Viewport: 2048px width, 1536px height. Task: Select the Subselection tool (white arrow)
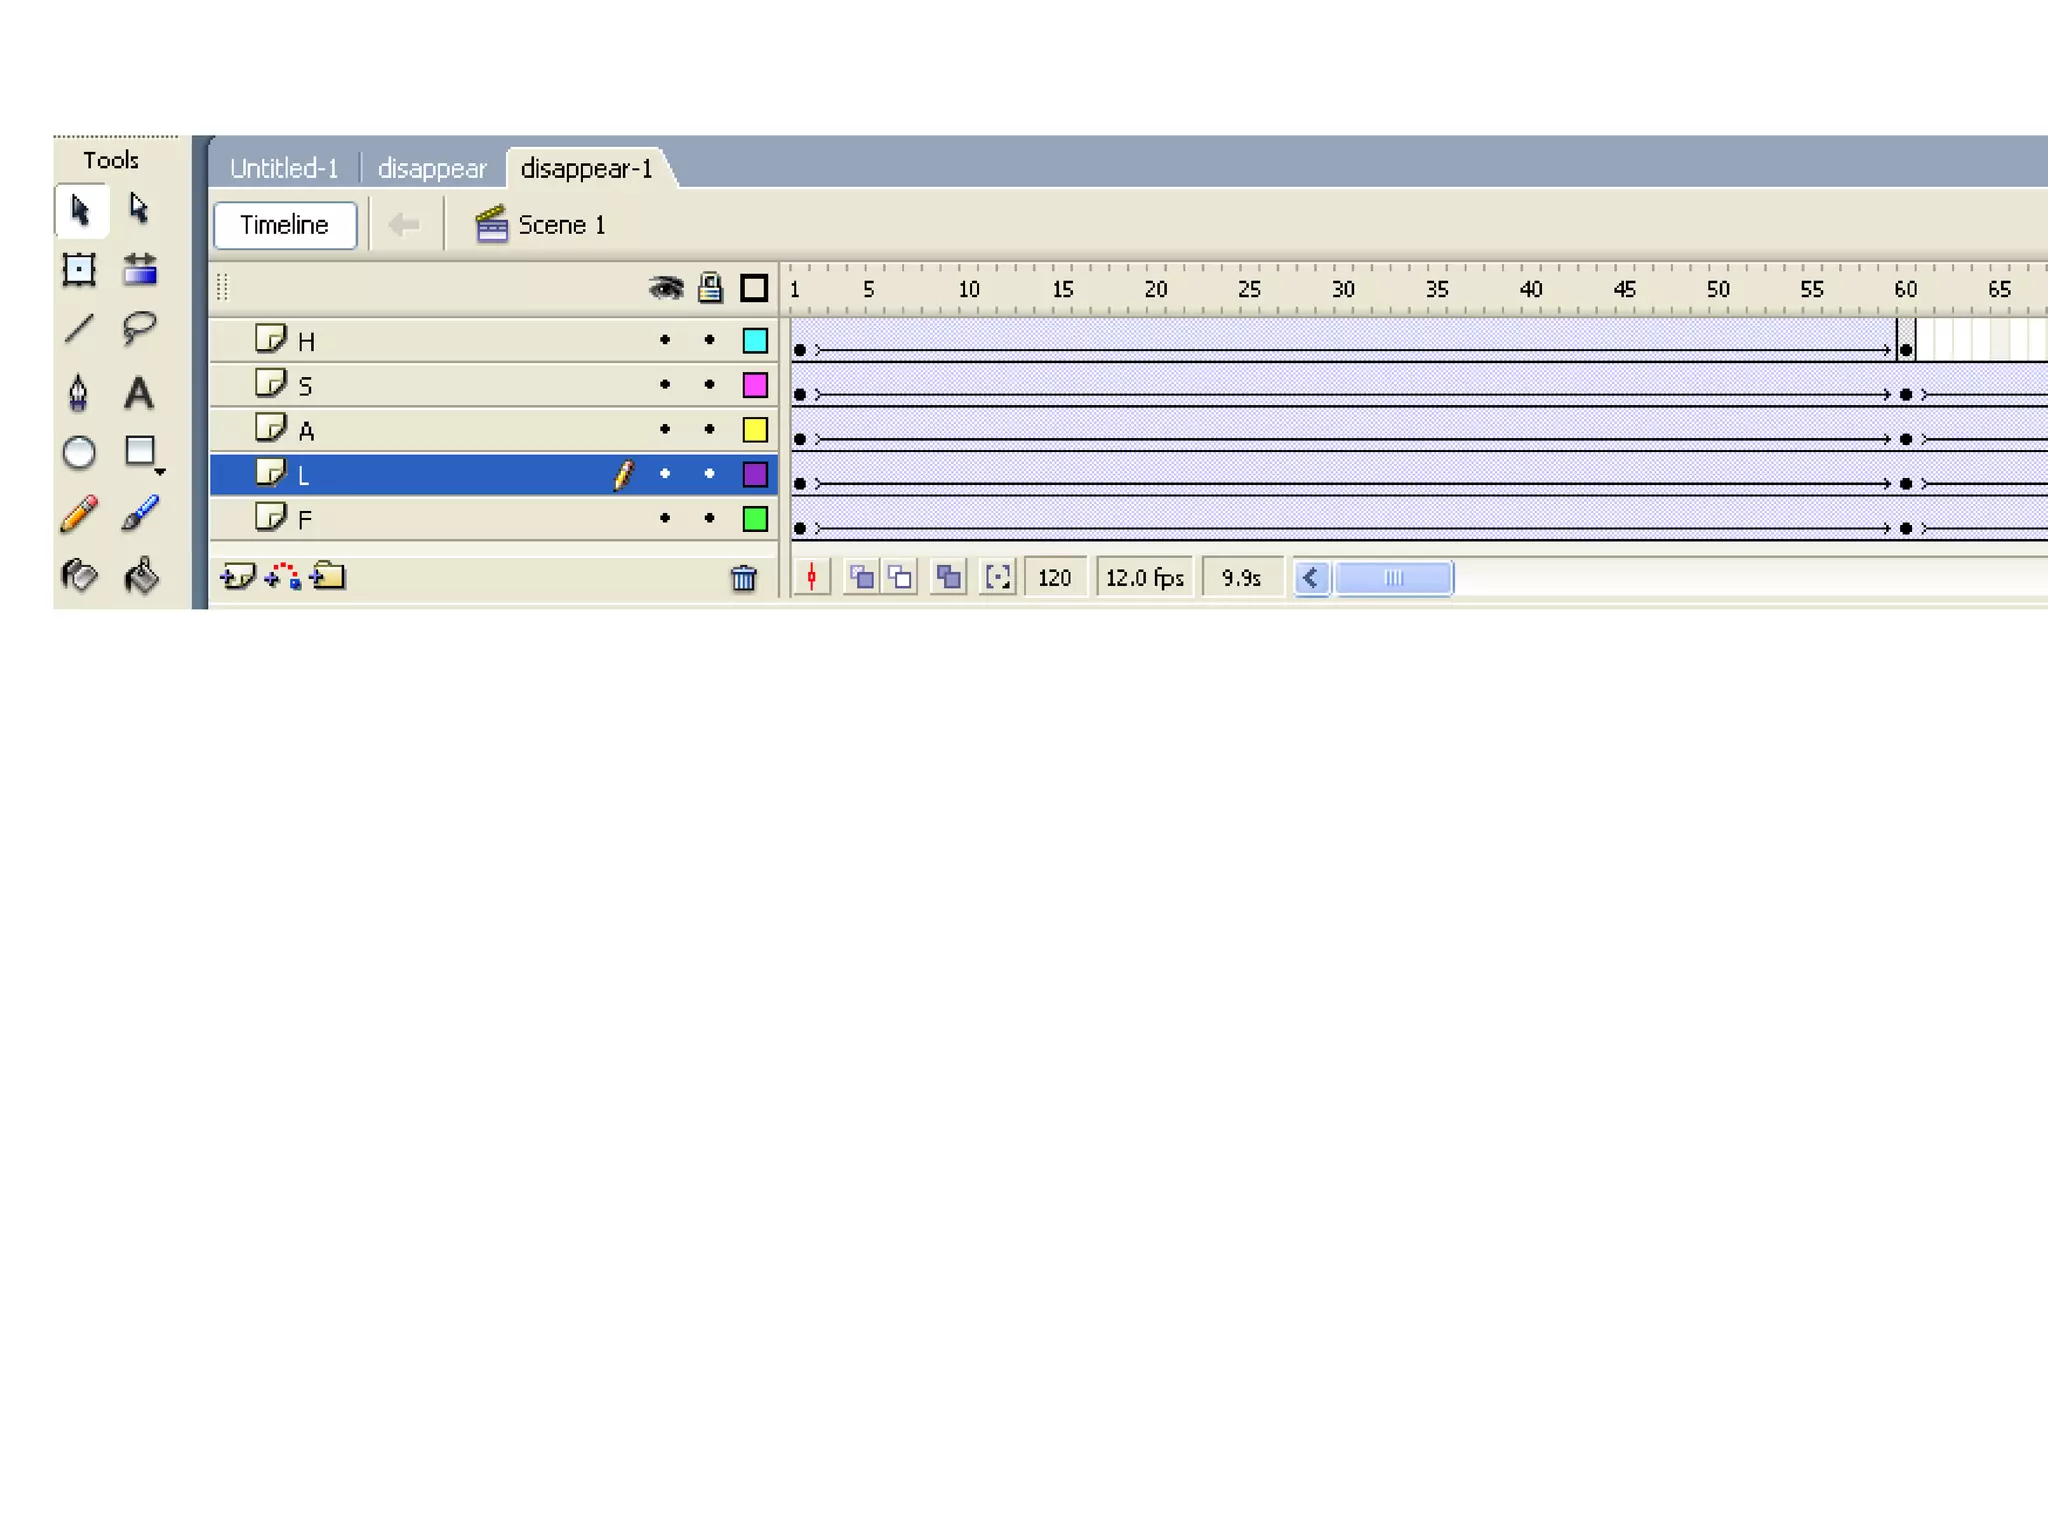[x=139, y=209]
